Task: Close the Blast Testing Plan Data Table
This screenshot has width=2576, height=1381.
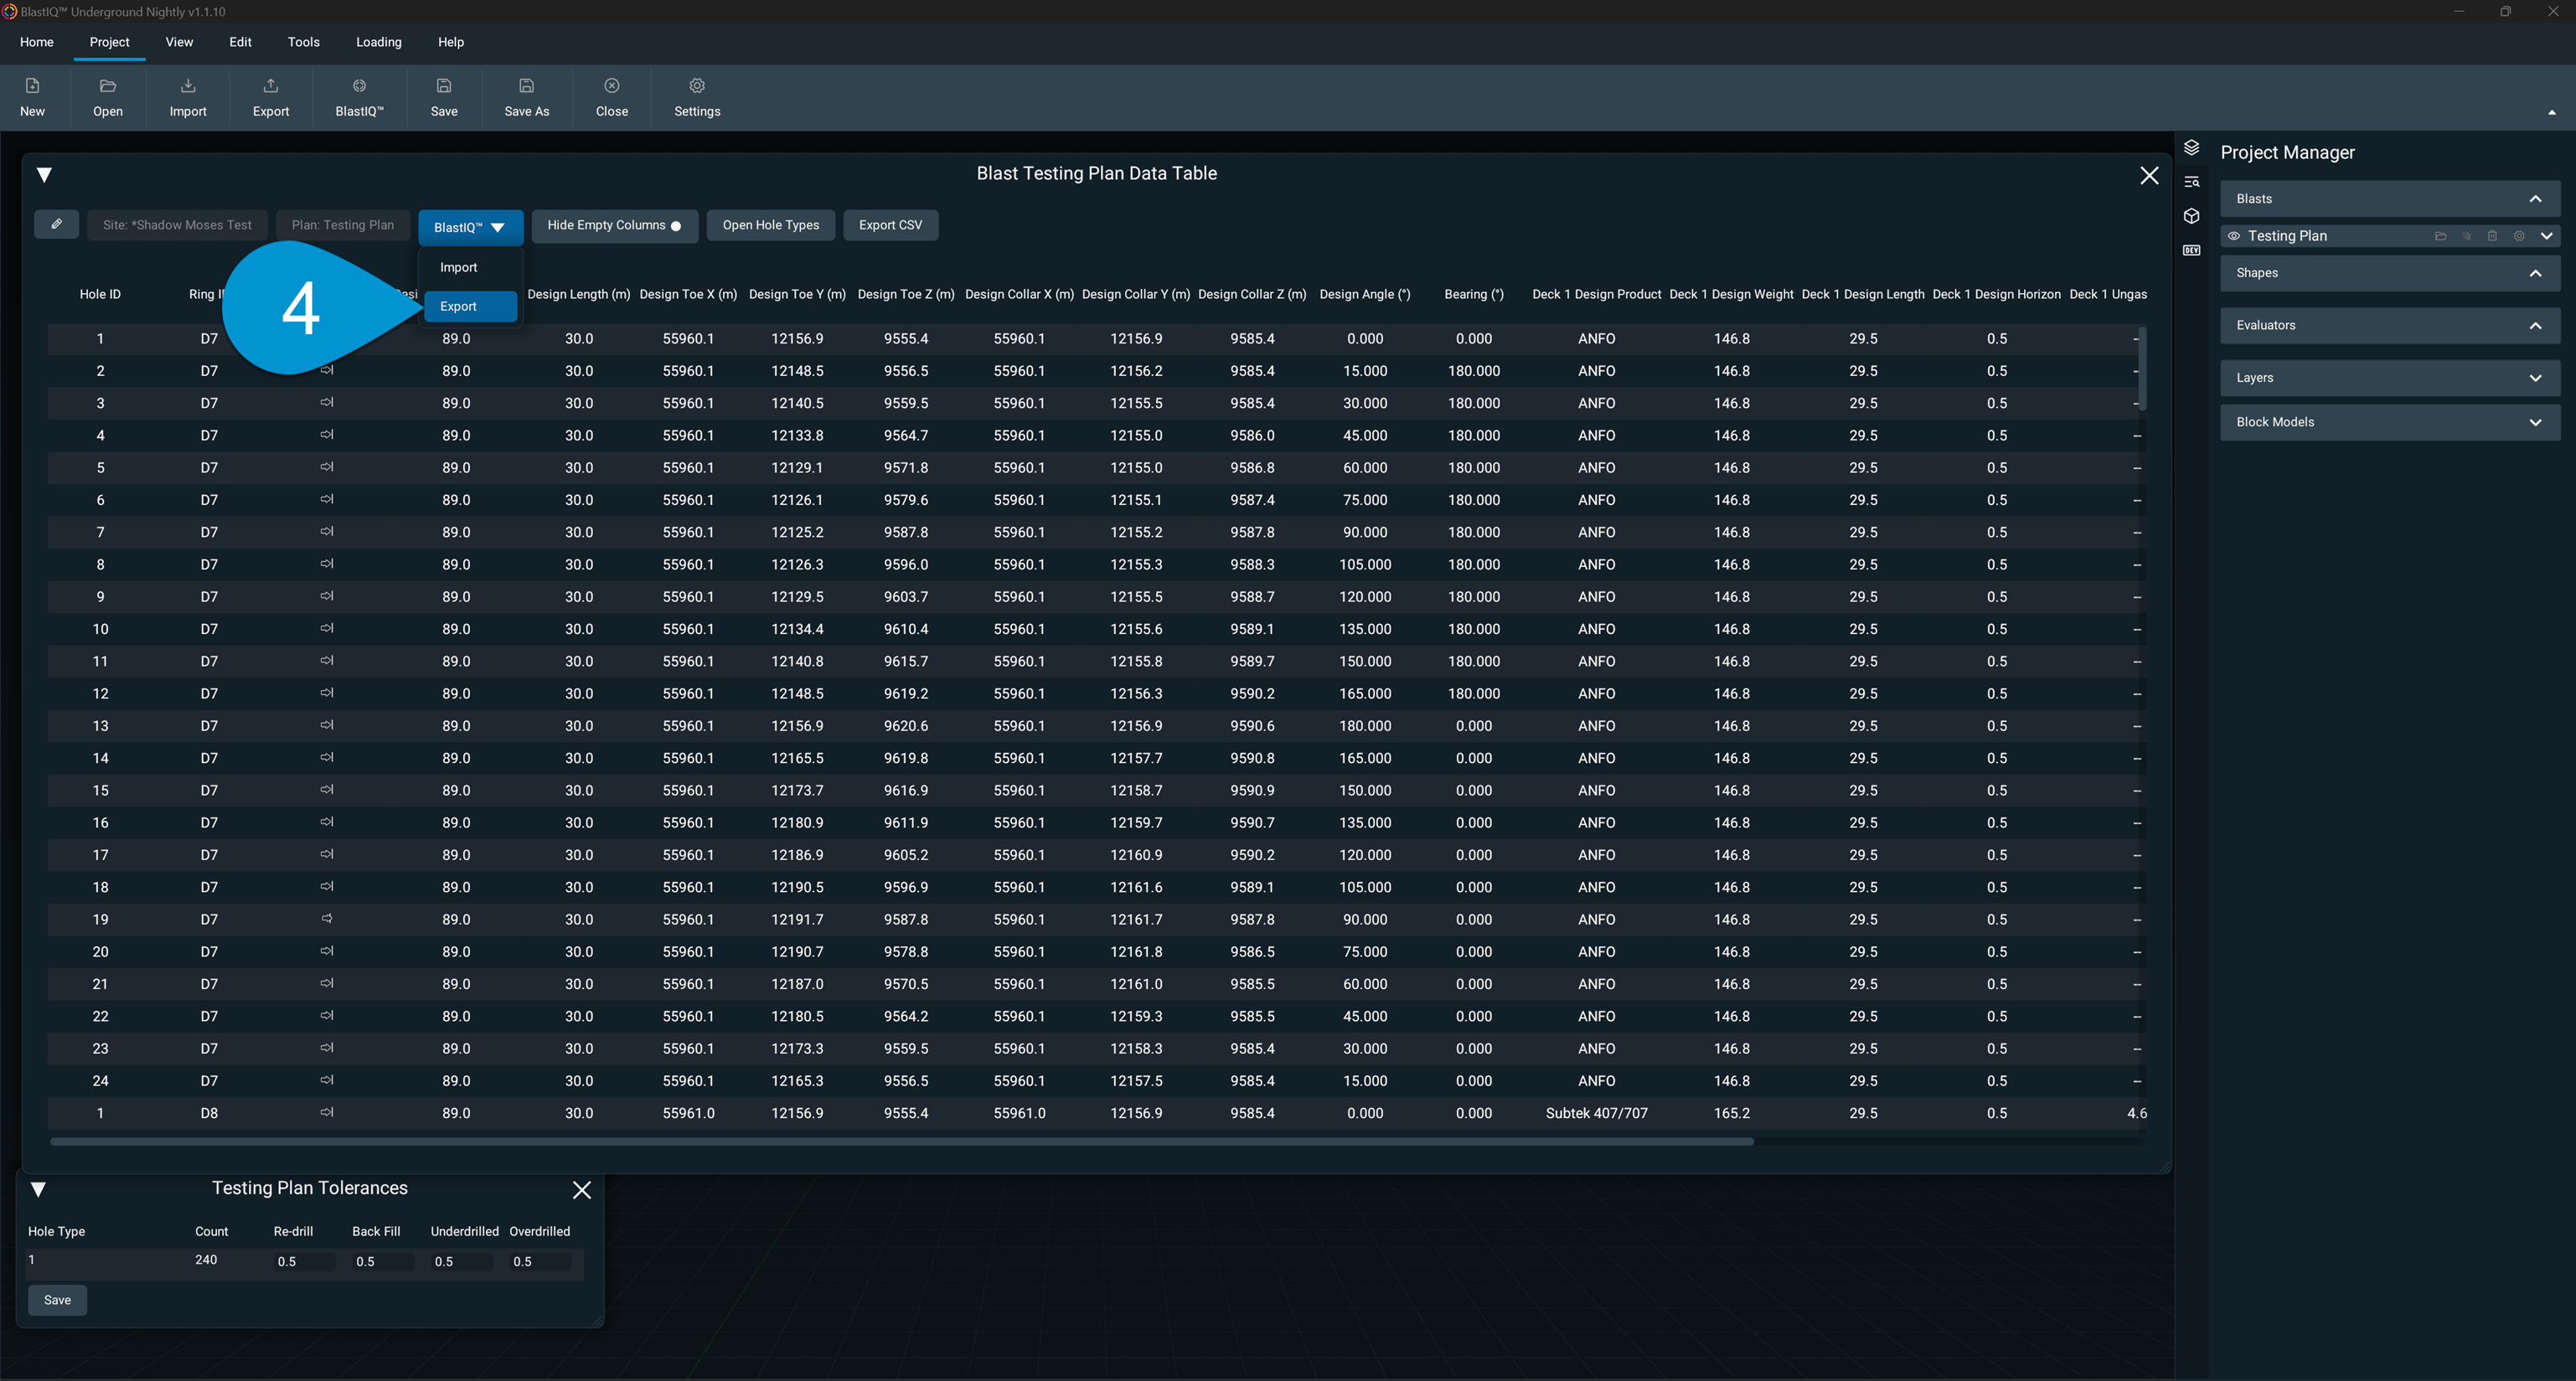Action: coord(2149,176)
